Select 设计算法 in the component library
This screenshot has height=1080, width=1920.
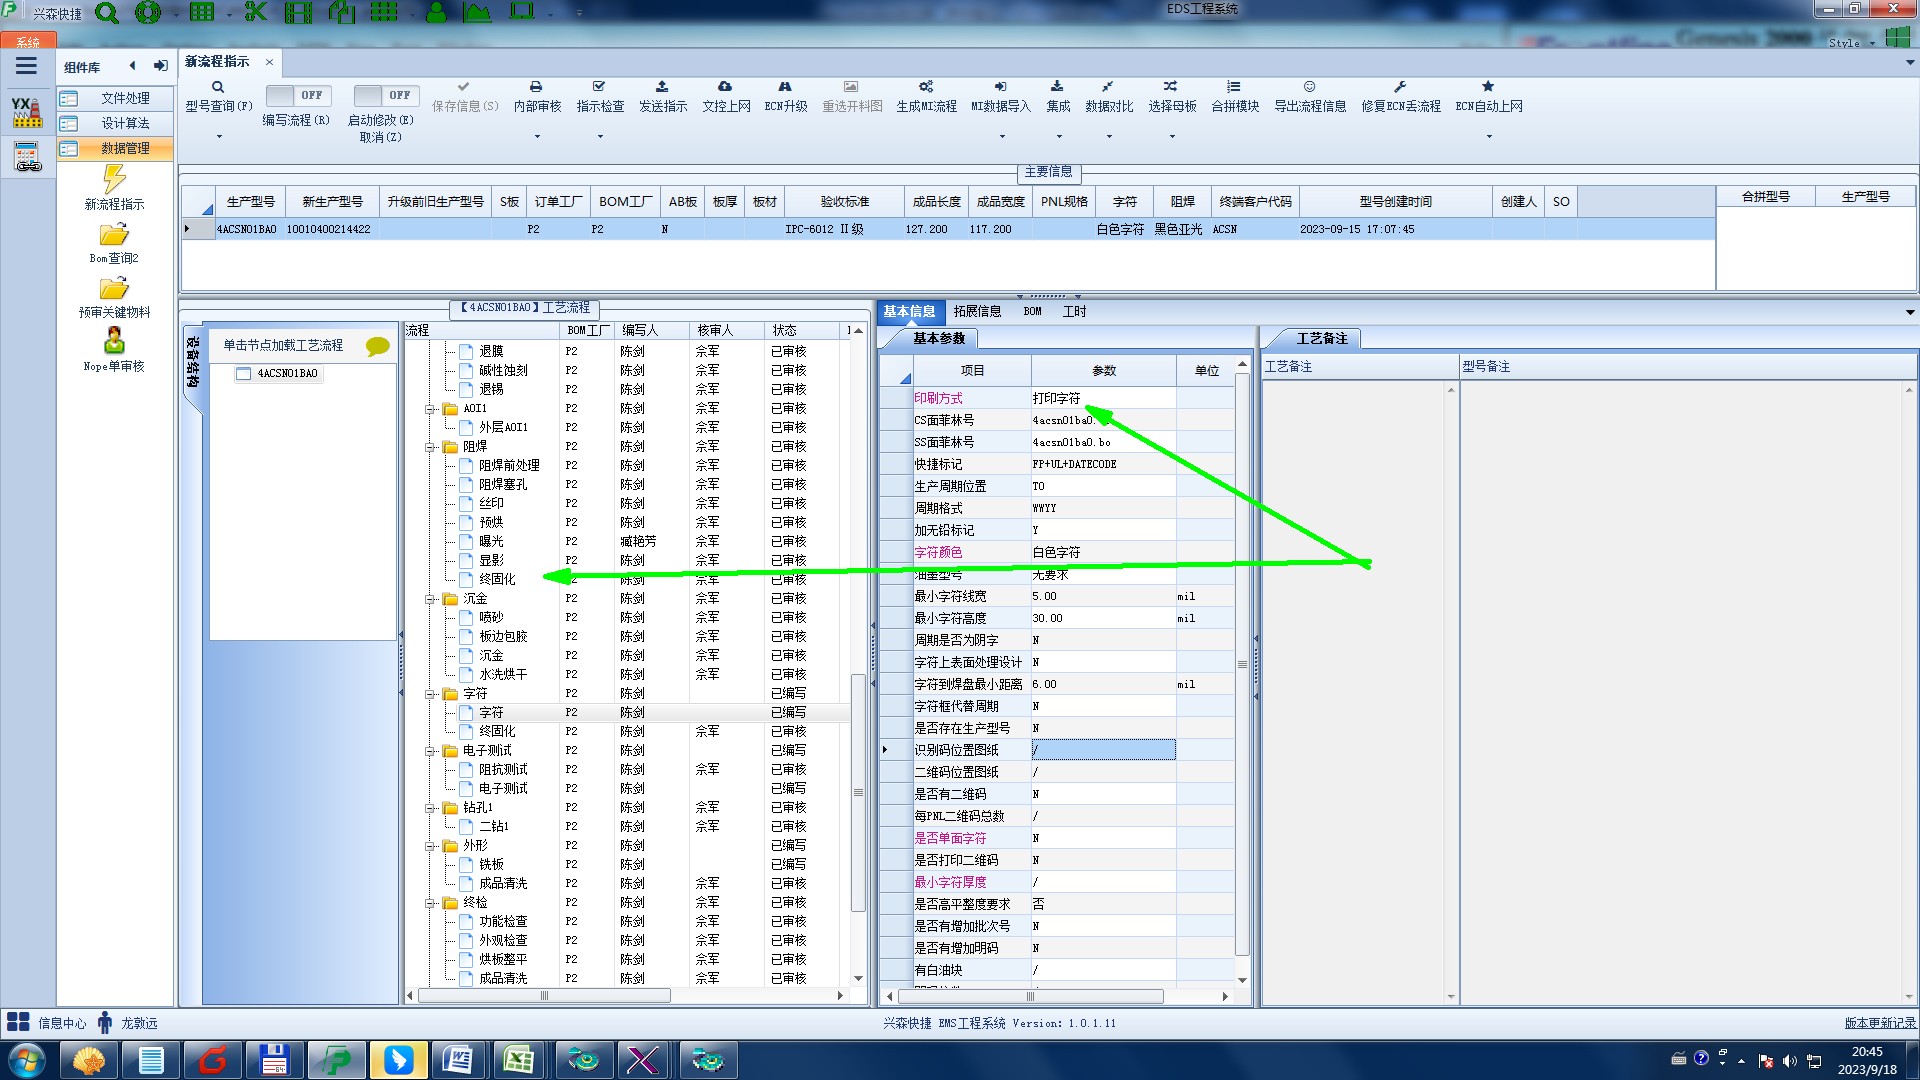pos(125,123)
